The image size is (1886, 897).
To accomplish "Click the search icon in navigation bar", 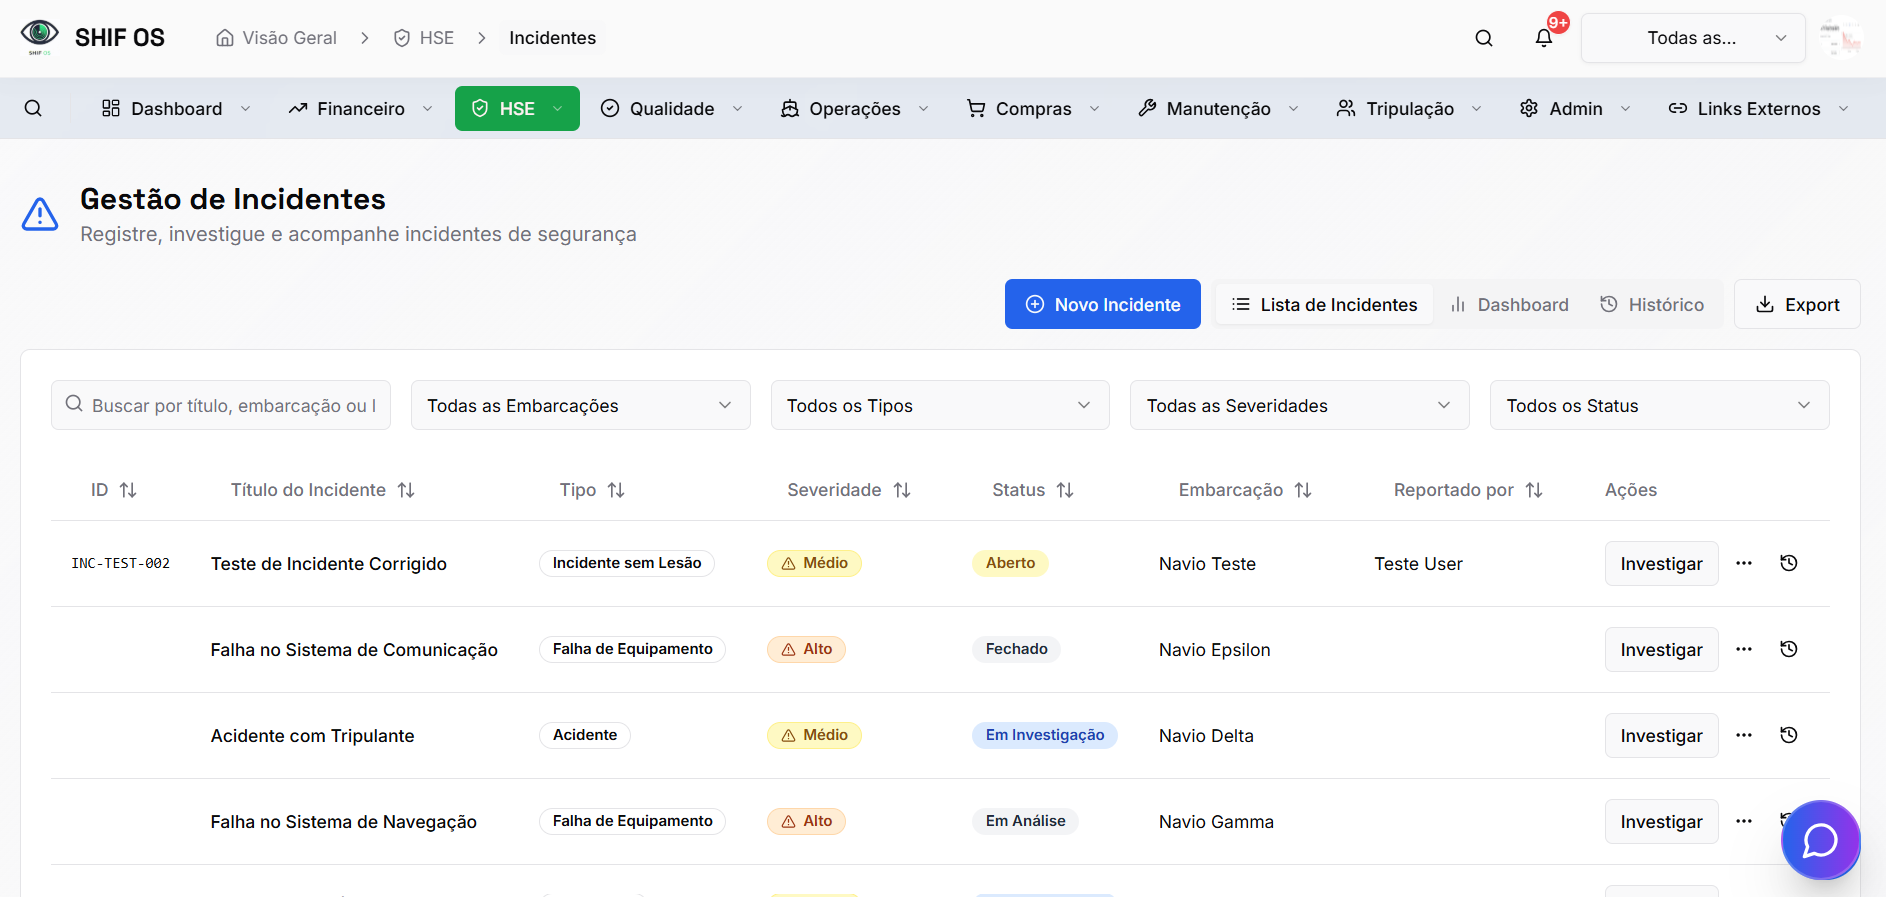I will (x=33, y=108).
